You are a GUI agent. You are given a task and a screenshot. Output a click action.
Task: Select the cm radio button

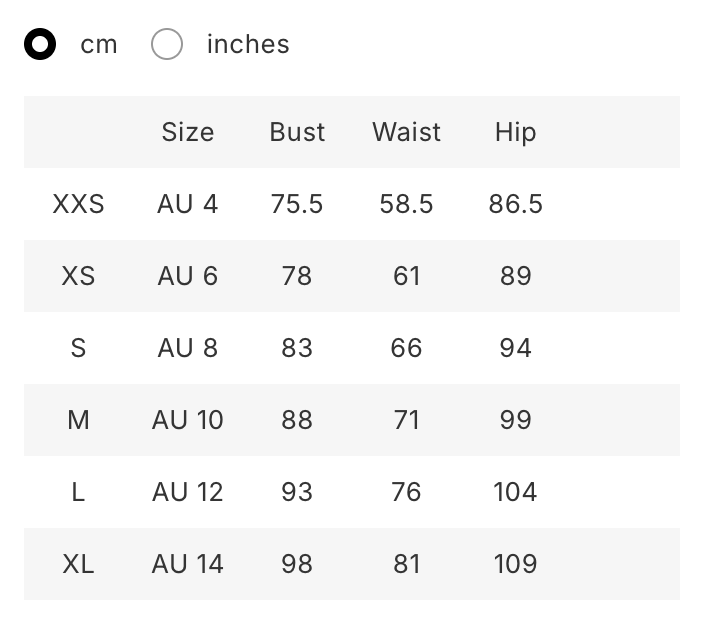tap(40, 45)
